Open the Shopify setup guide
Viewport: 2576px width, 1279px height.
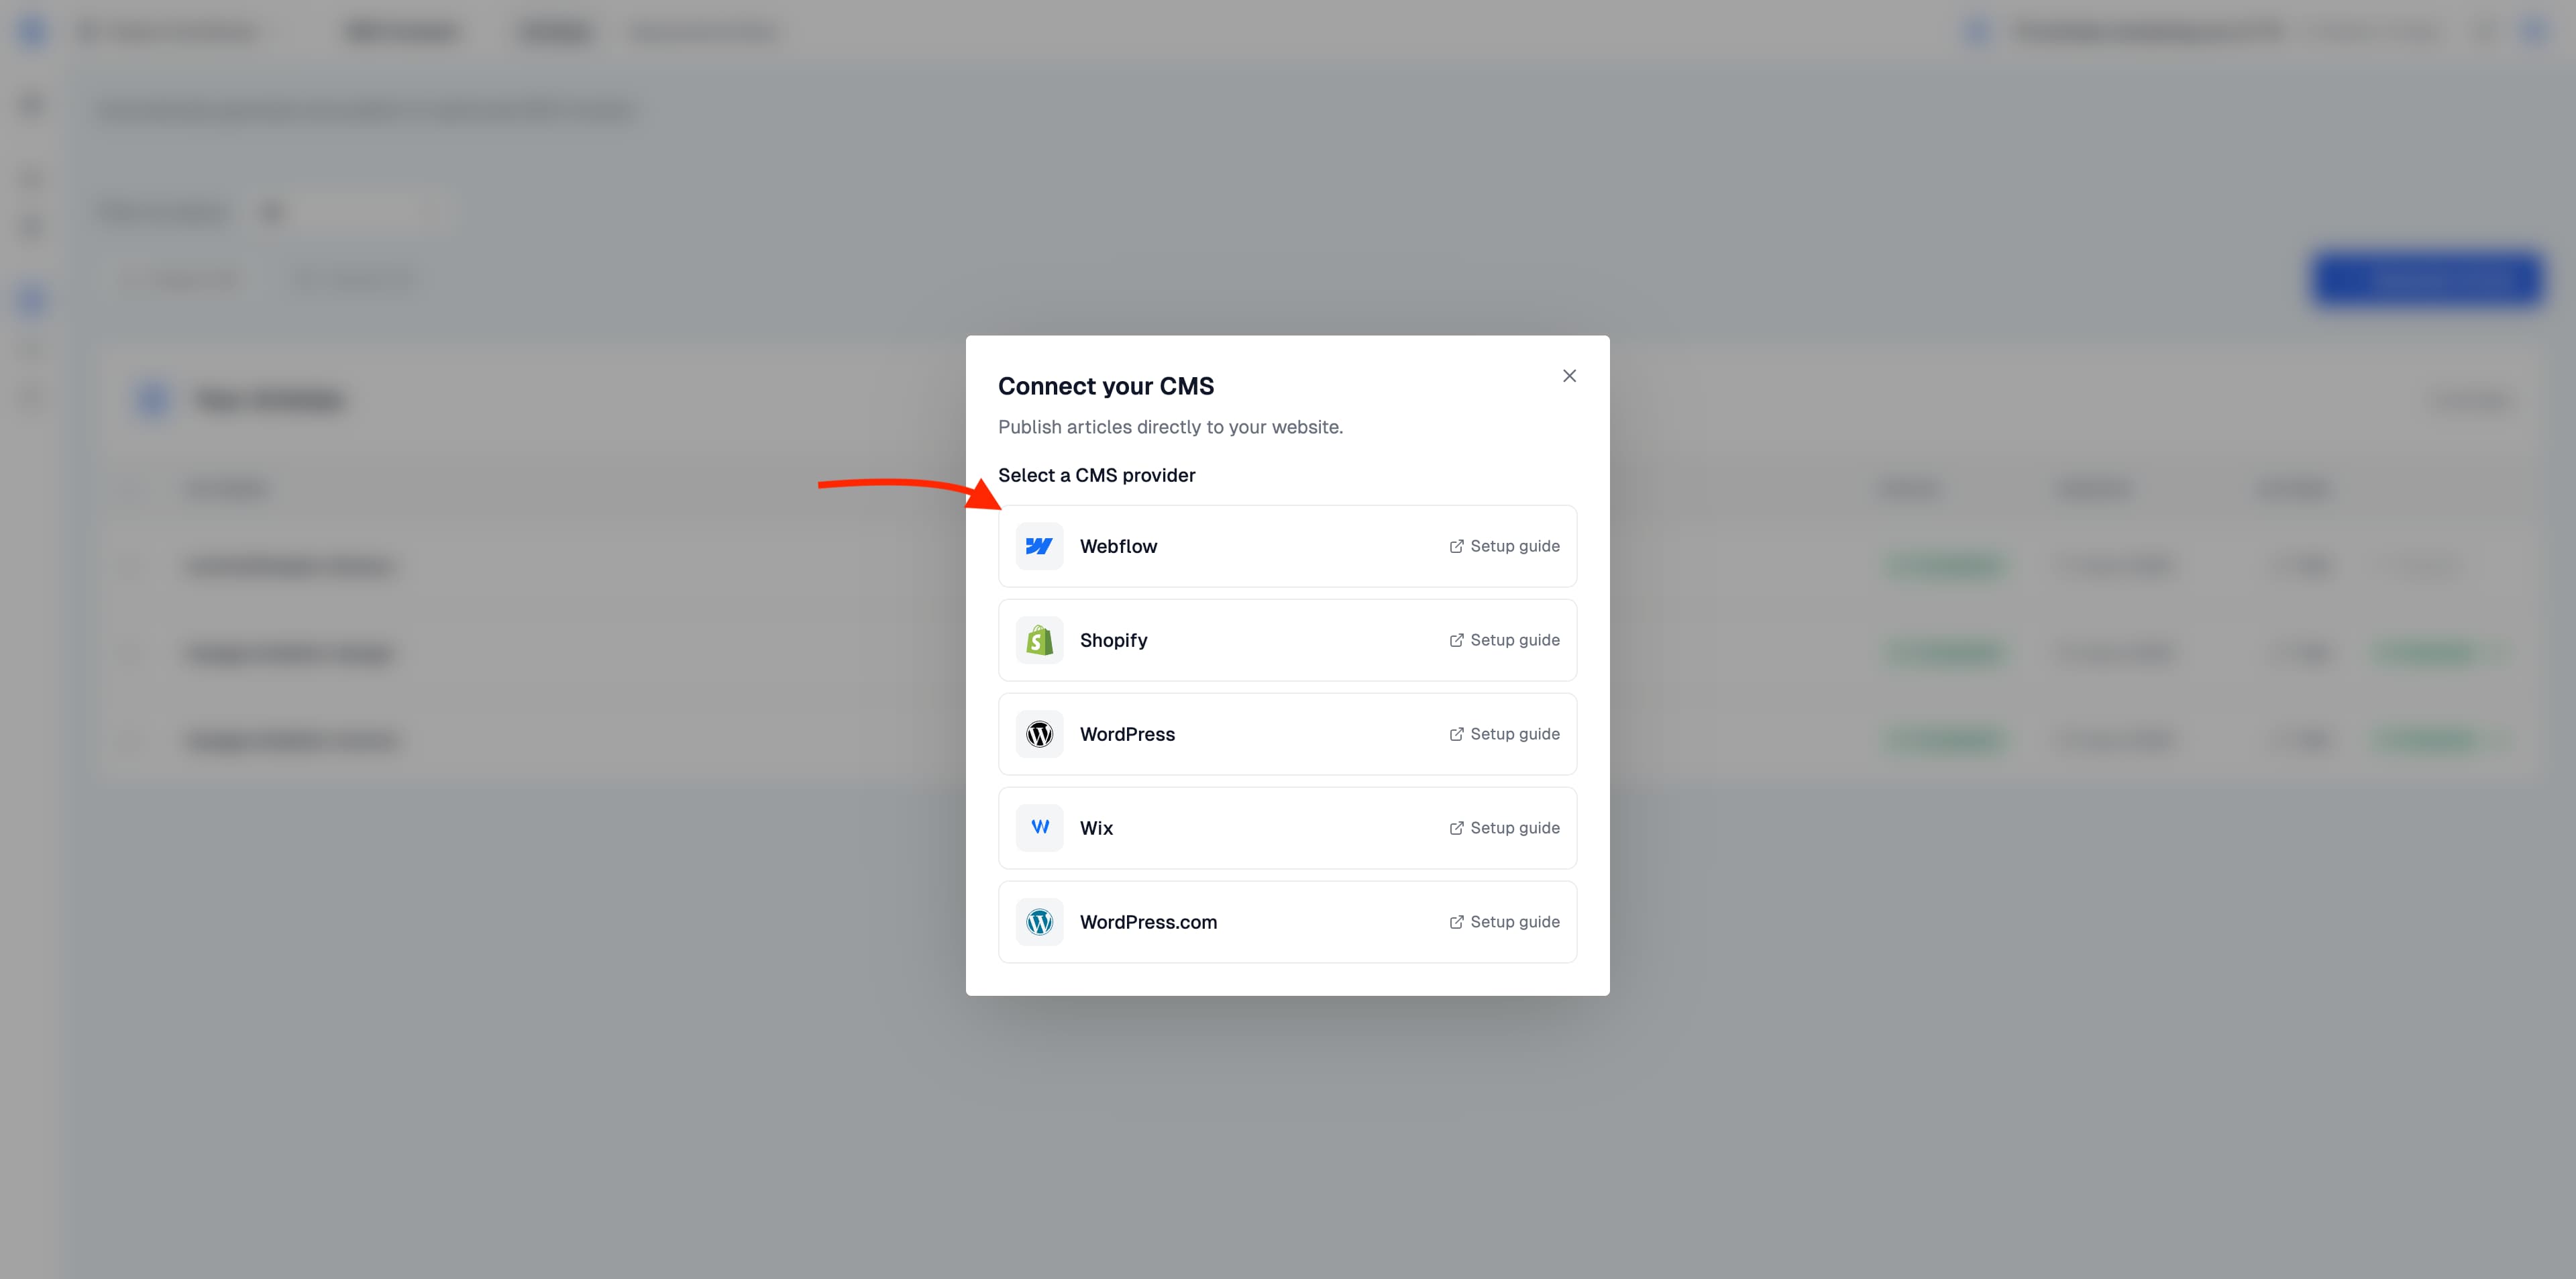pyautogui.click(x=1504, y=640)
